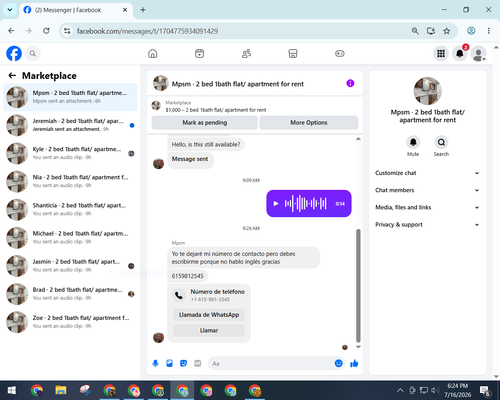Click More Options button
The width and height of the screenshot is (500, 400).
309,122
